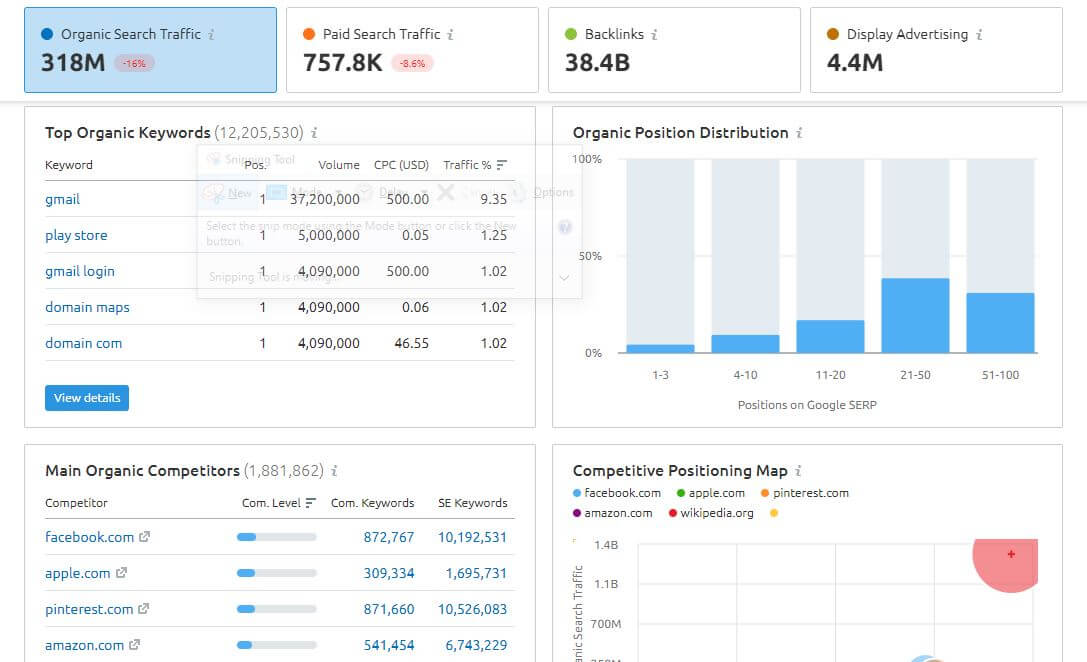Click the 51-100 positions bar

1000,323
